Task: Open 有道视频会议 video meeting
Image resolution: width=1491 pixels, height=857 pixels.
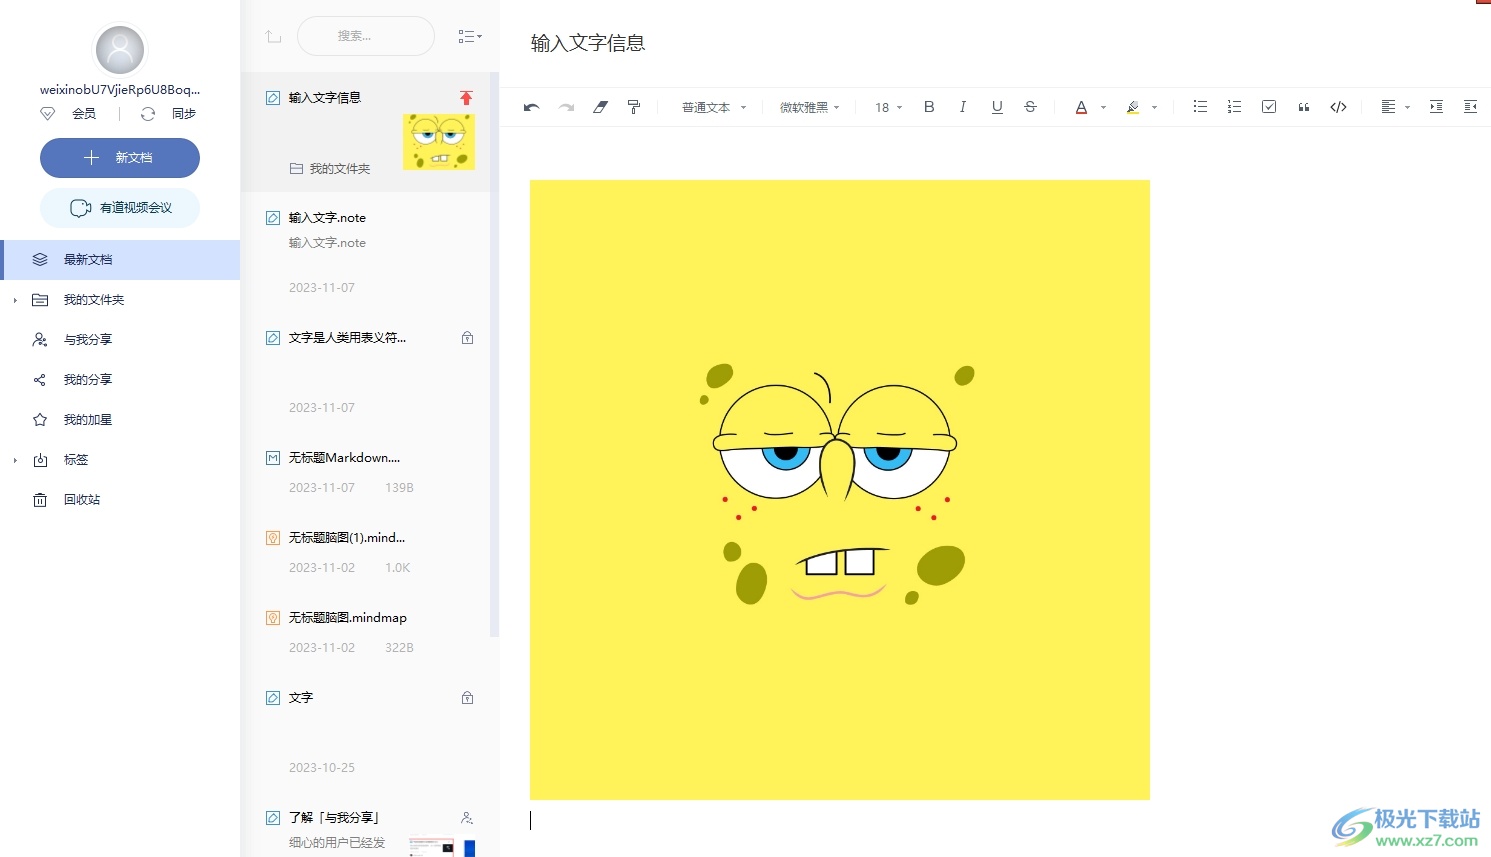Action: [x=120, y=208]
